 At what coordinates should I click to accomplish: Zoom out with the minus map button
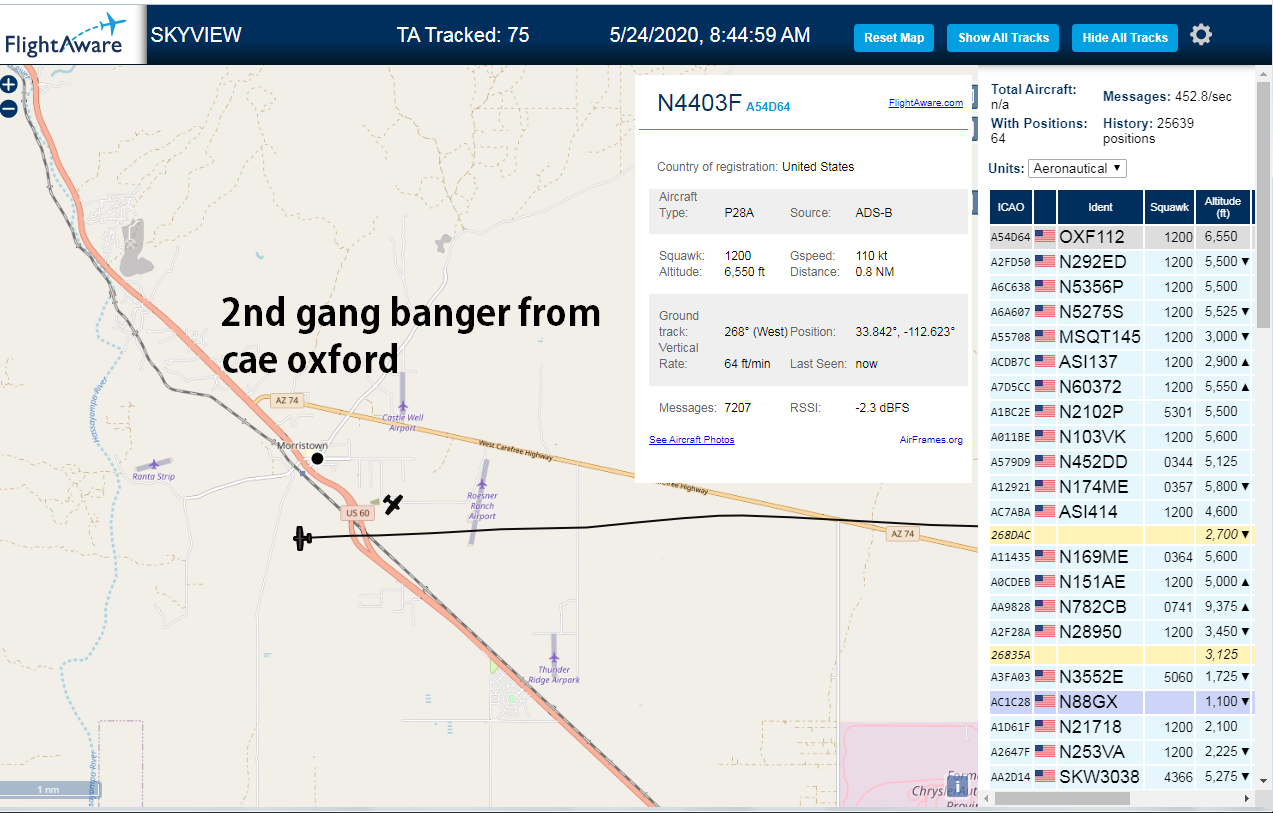point(9,109)
